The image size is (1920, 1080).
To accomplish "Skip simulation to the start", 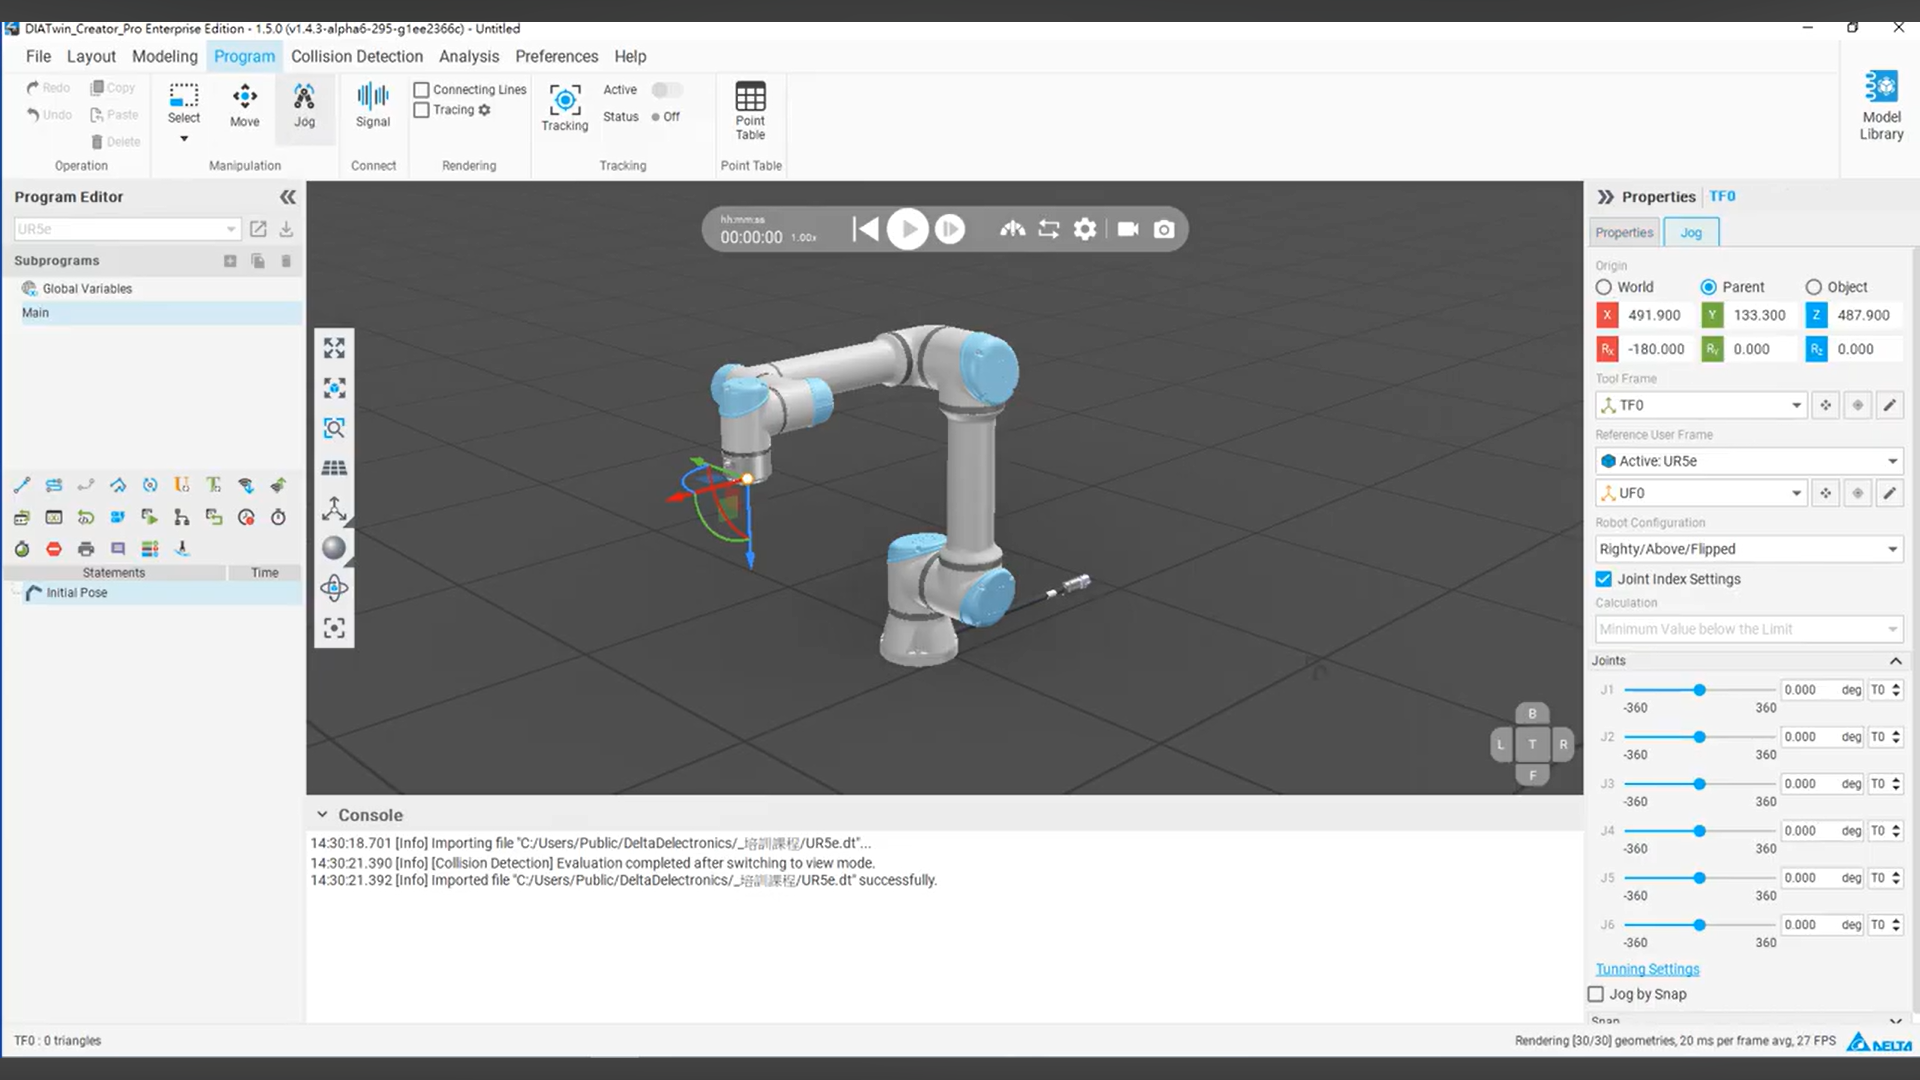I will point(865,229).
